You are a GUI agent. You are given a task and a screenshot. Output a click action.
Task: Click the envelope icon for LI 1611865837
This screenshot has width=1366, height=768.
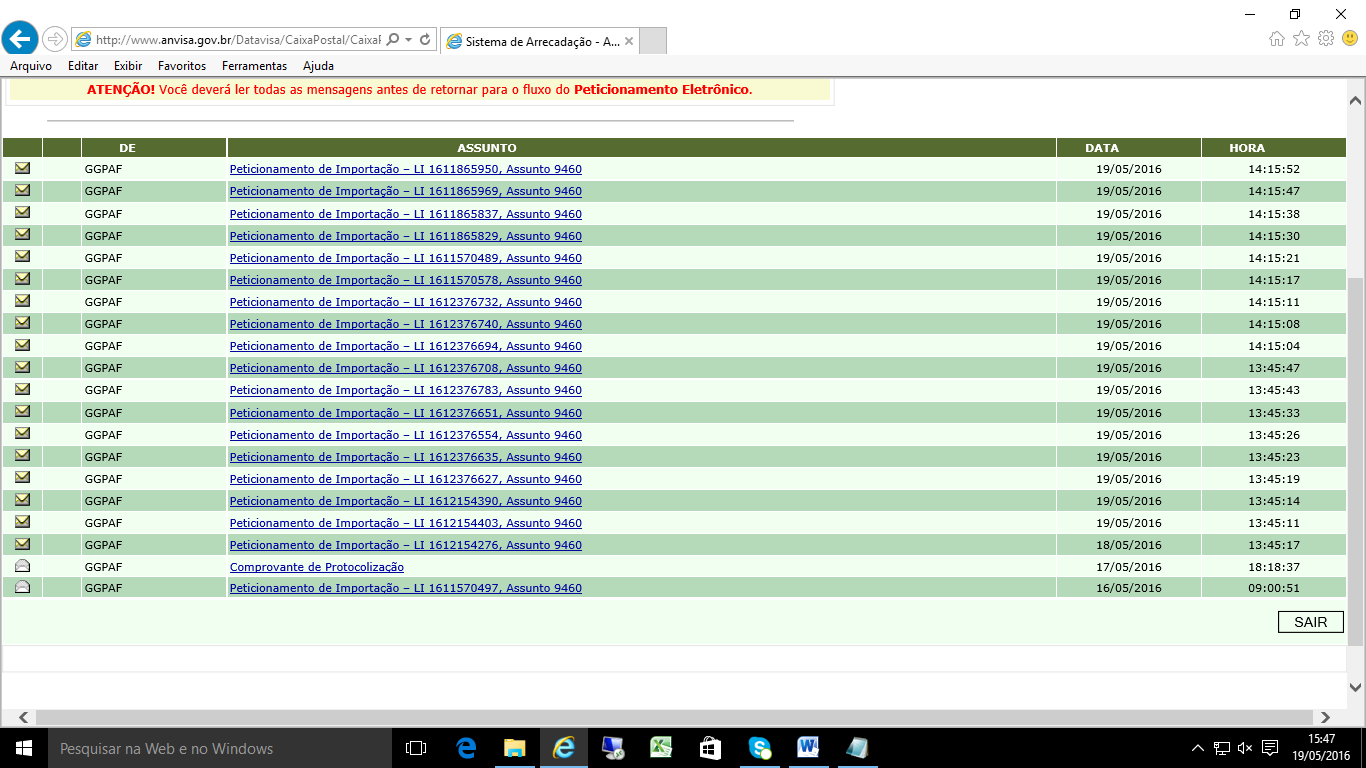(x=22, y=212)
